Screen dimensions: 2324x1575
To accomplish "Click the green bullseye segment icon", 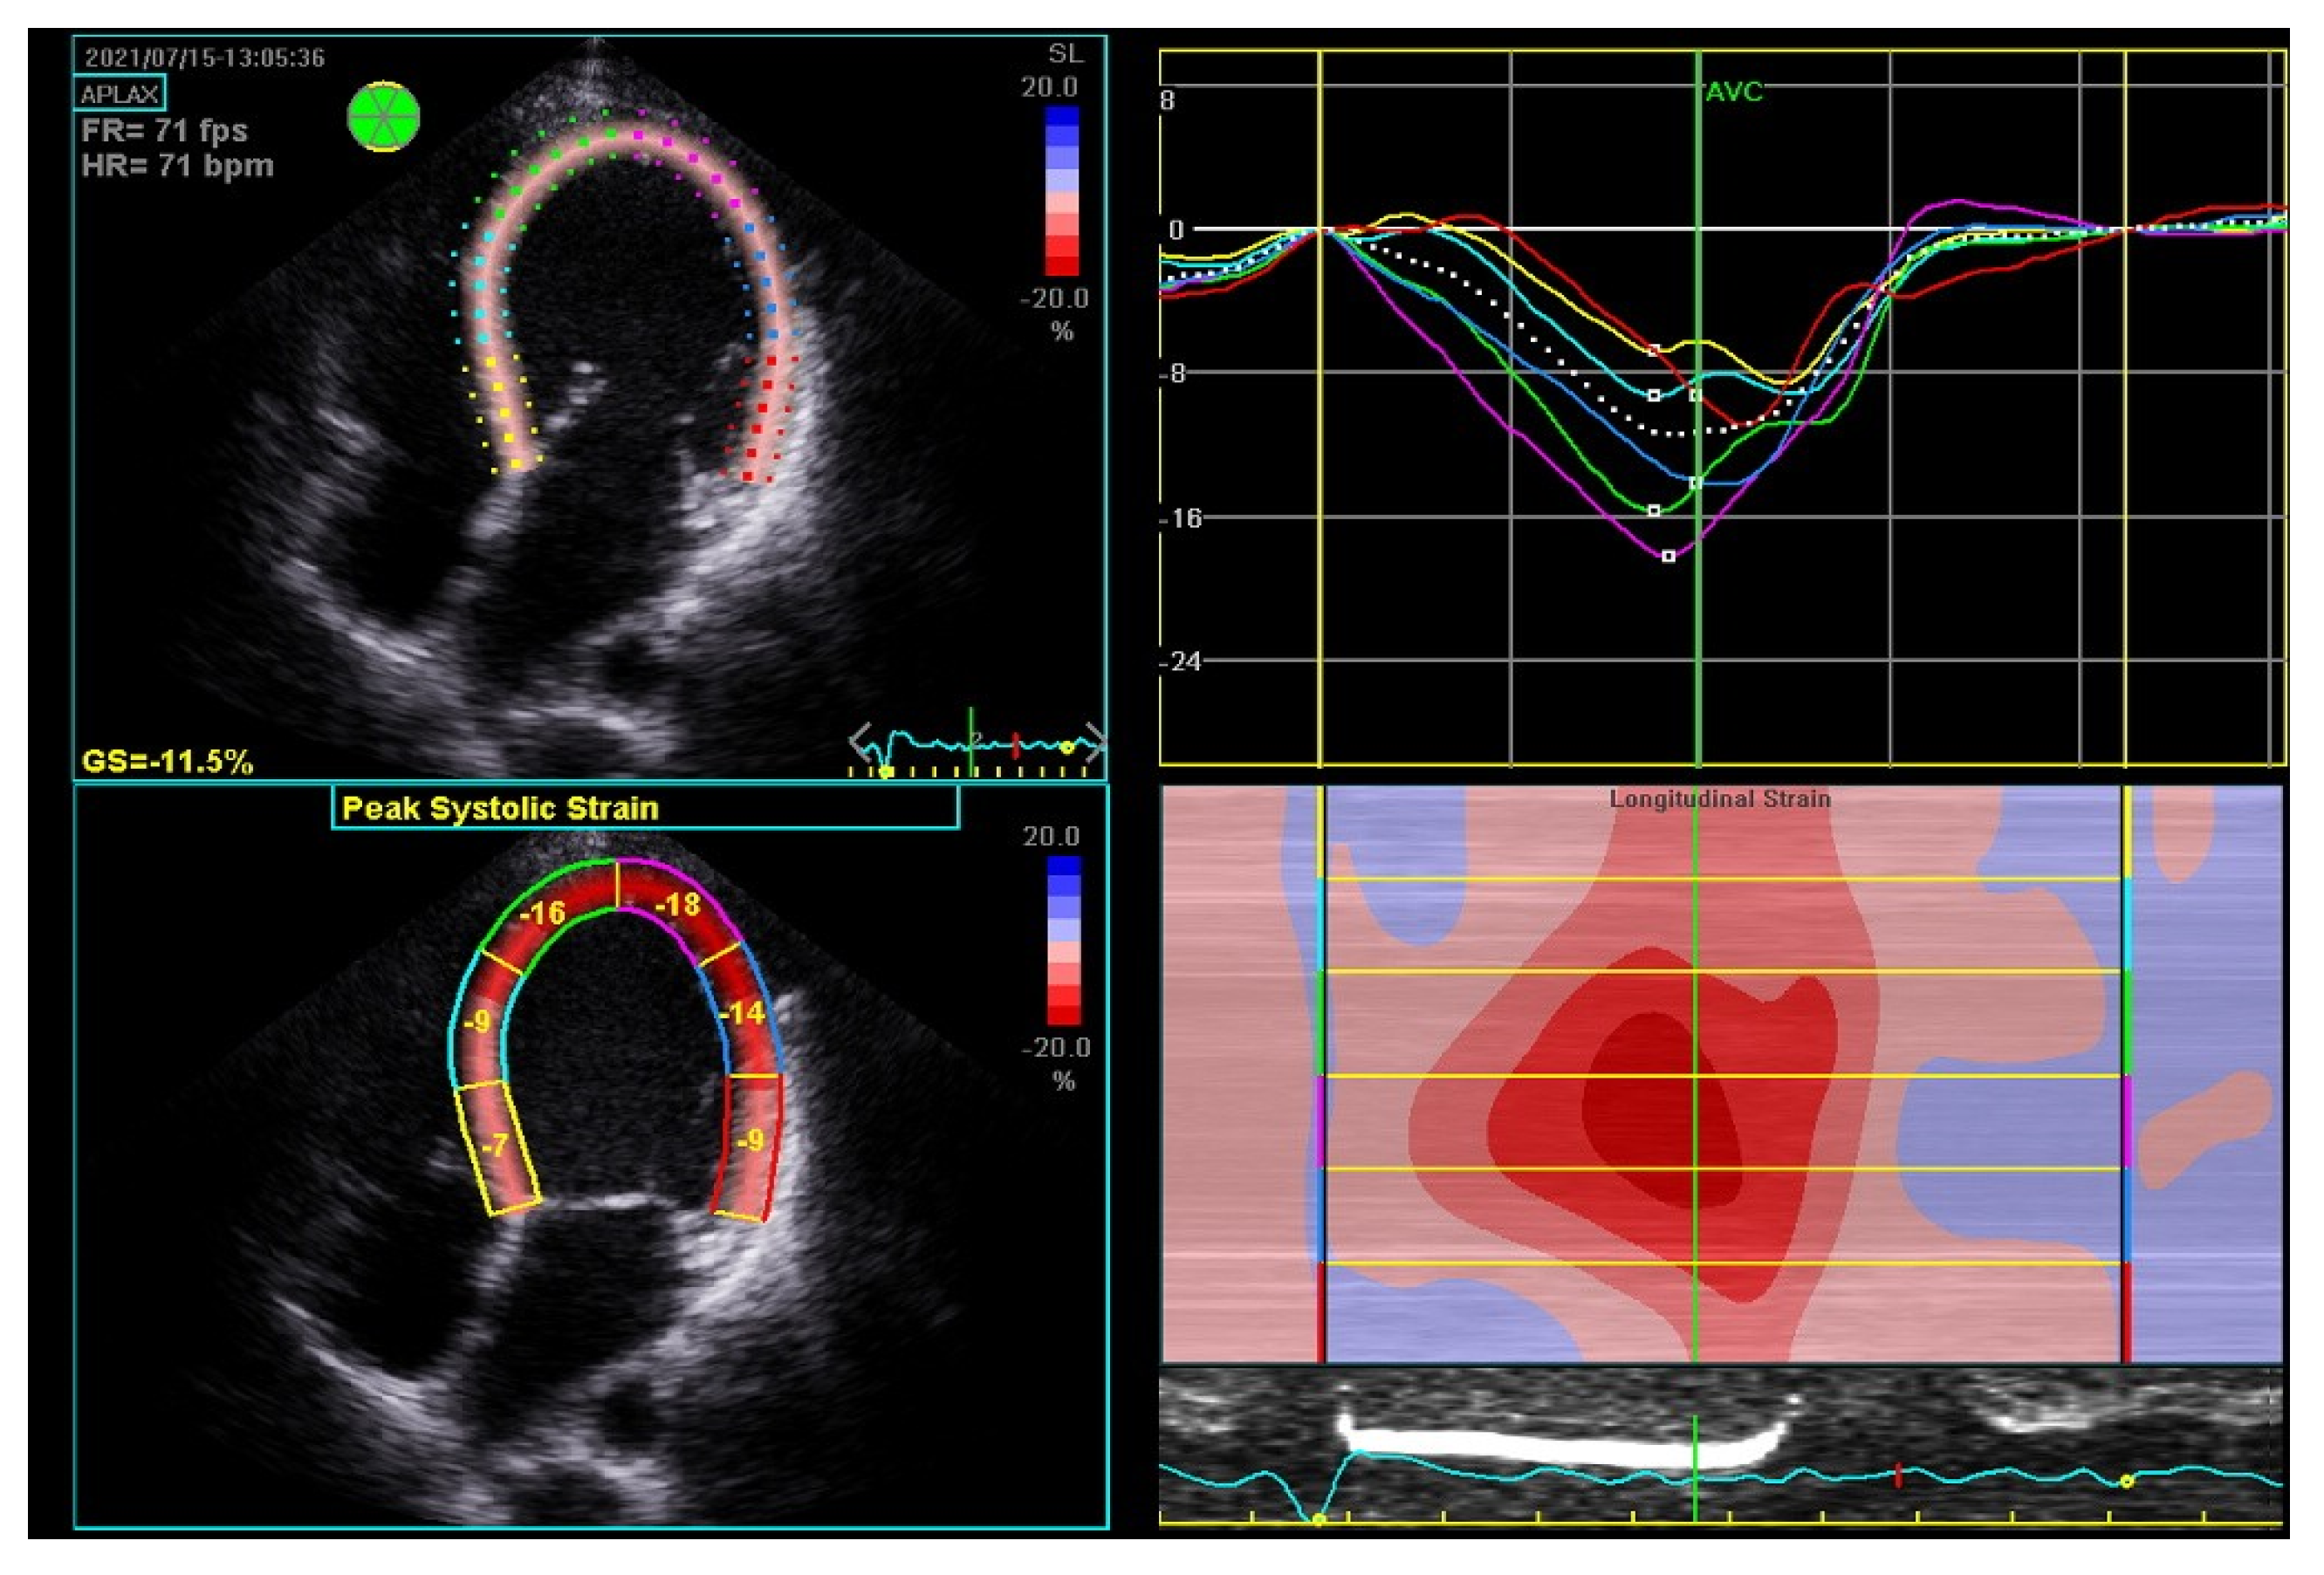I will 383,117.
